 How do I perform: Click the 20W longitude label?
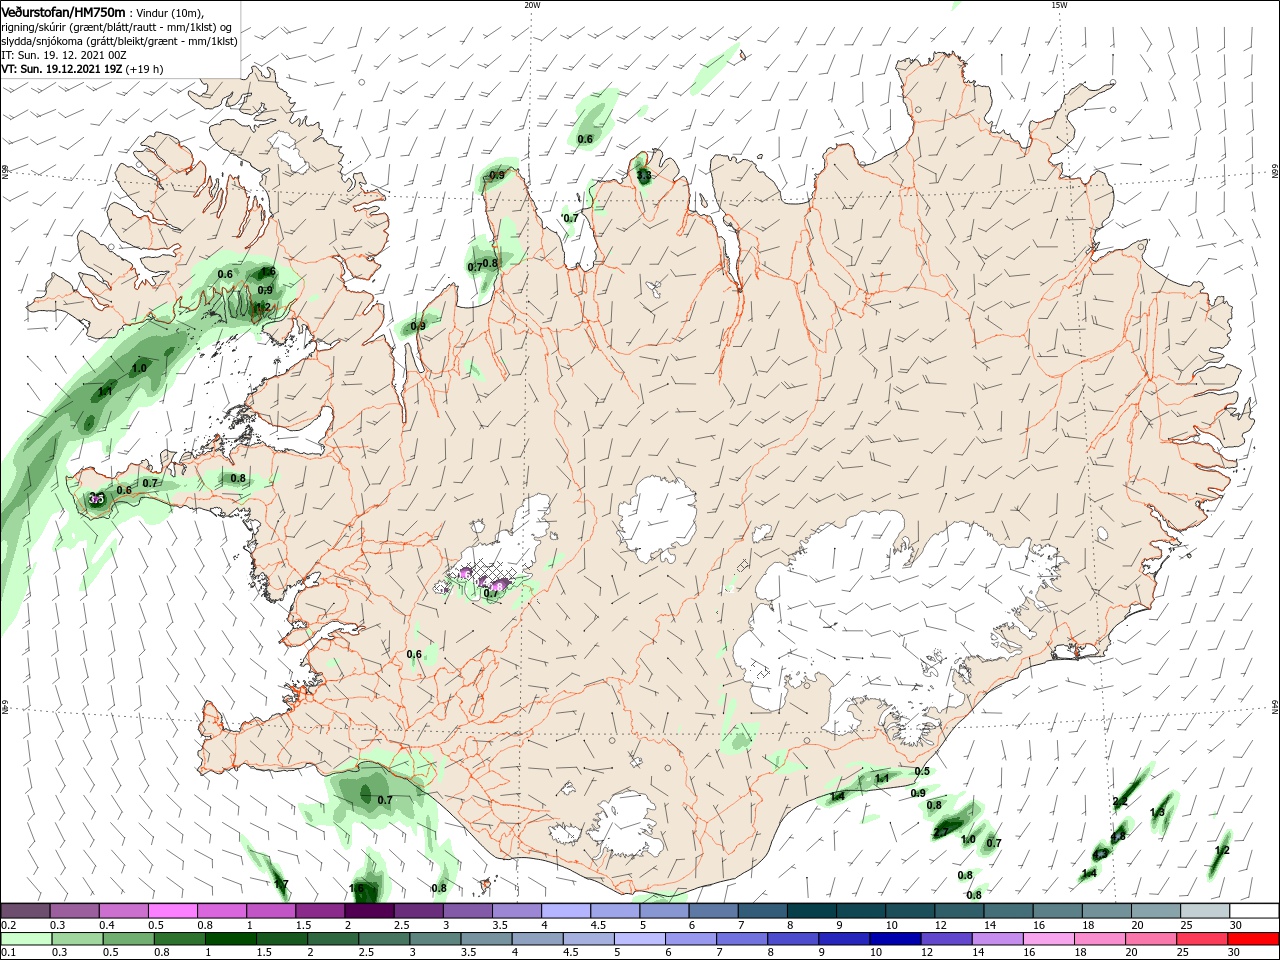click(x=532, y=5)
